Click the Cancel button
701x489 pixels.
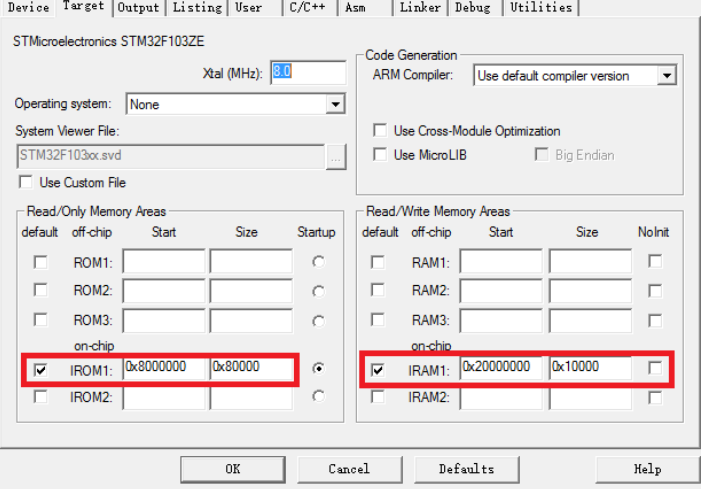[349, 469]
